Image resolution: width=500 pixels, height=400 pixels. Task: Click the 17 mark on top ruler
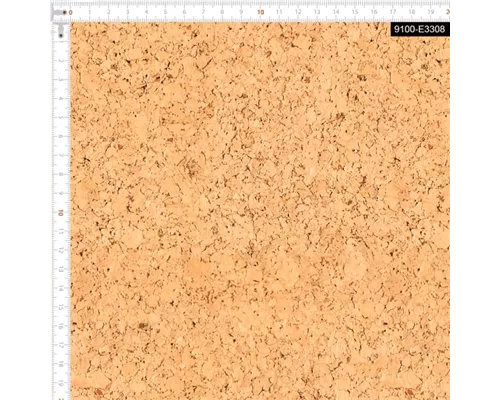click(x=393, y=12)
